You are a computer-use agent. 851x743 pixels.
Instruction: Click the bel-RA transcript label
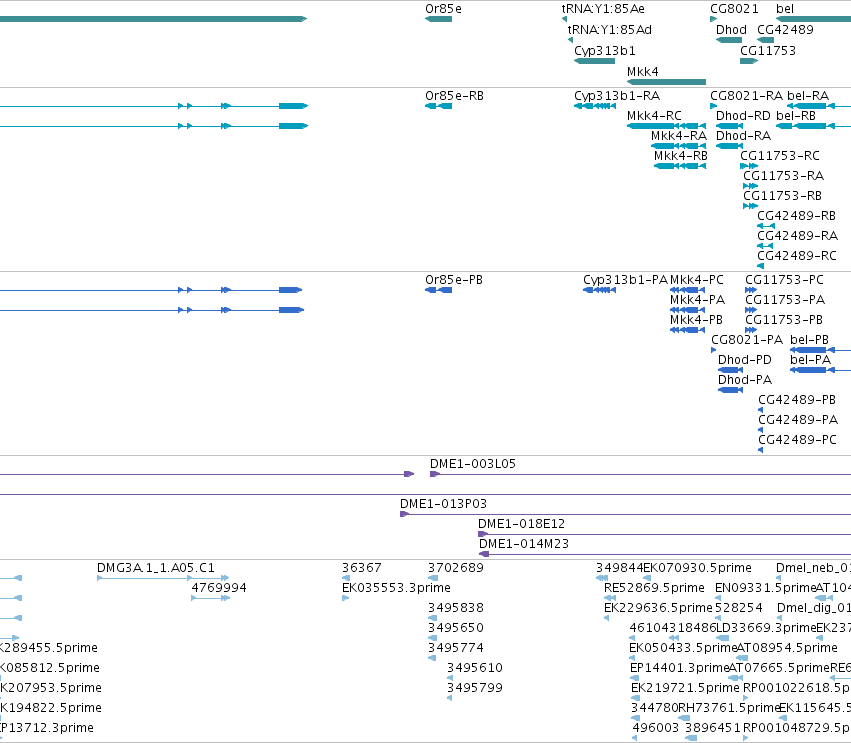pyautogui.click(x=808, y=96)
